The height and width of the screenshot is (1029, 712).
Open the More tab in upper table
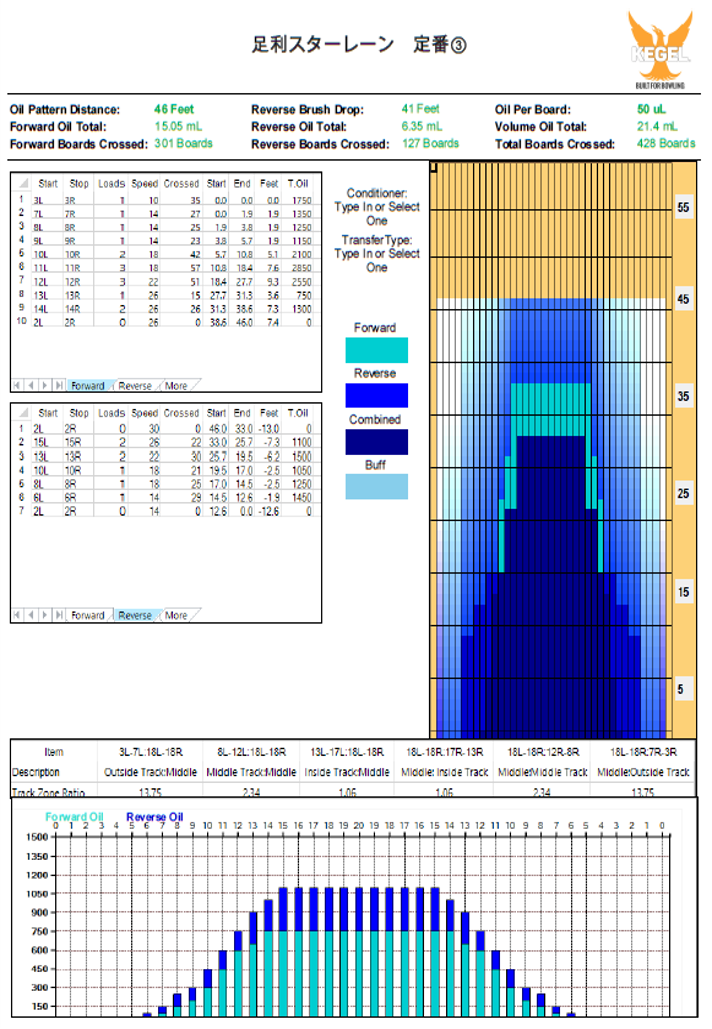(176, 385)
